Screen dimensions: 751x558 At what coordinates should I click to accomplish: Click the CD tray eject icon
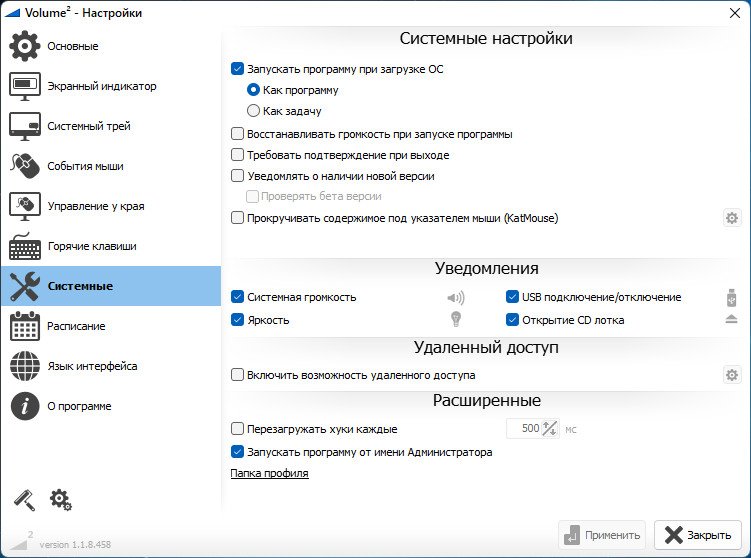point(731,319)
